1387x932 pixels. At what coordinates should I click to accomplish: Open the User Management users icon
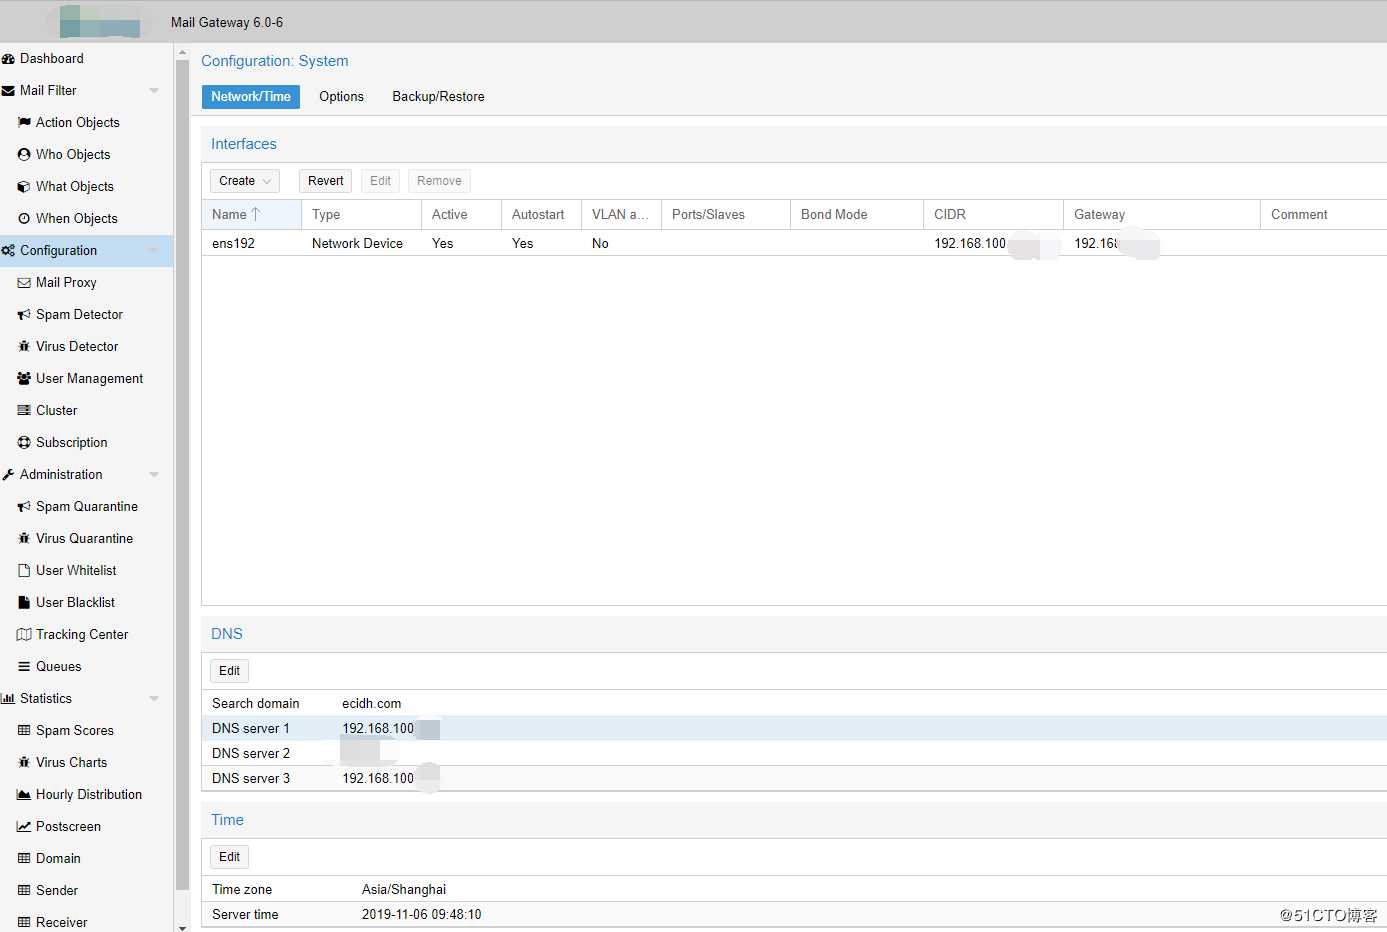click(24, 379)
